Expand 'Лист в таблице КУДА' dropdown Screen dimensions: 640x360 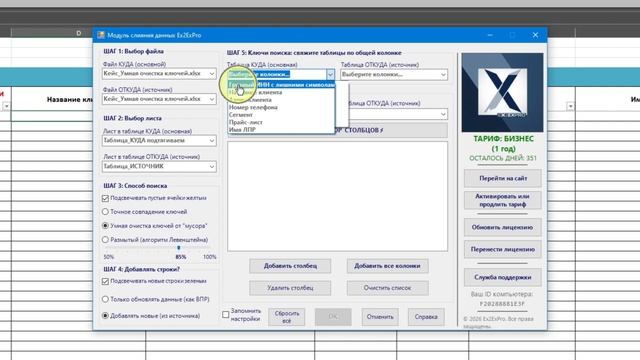click(159, 140)
